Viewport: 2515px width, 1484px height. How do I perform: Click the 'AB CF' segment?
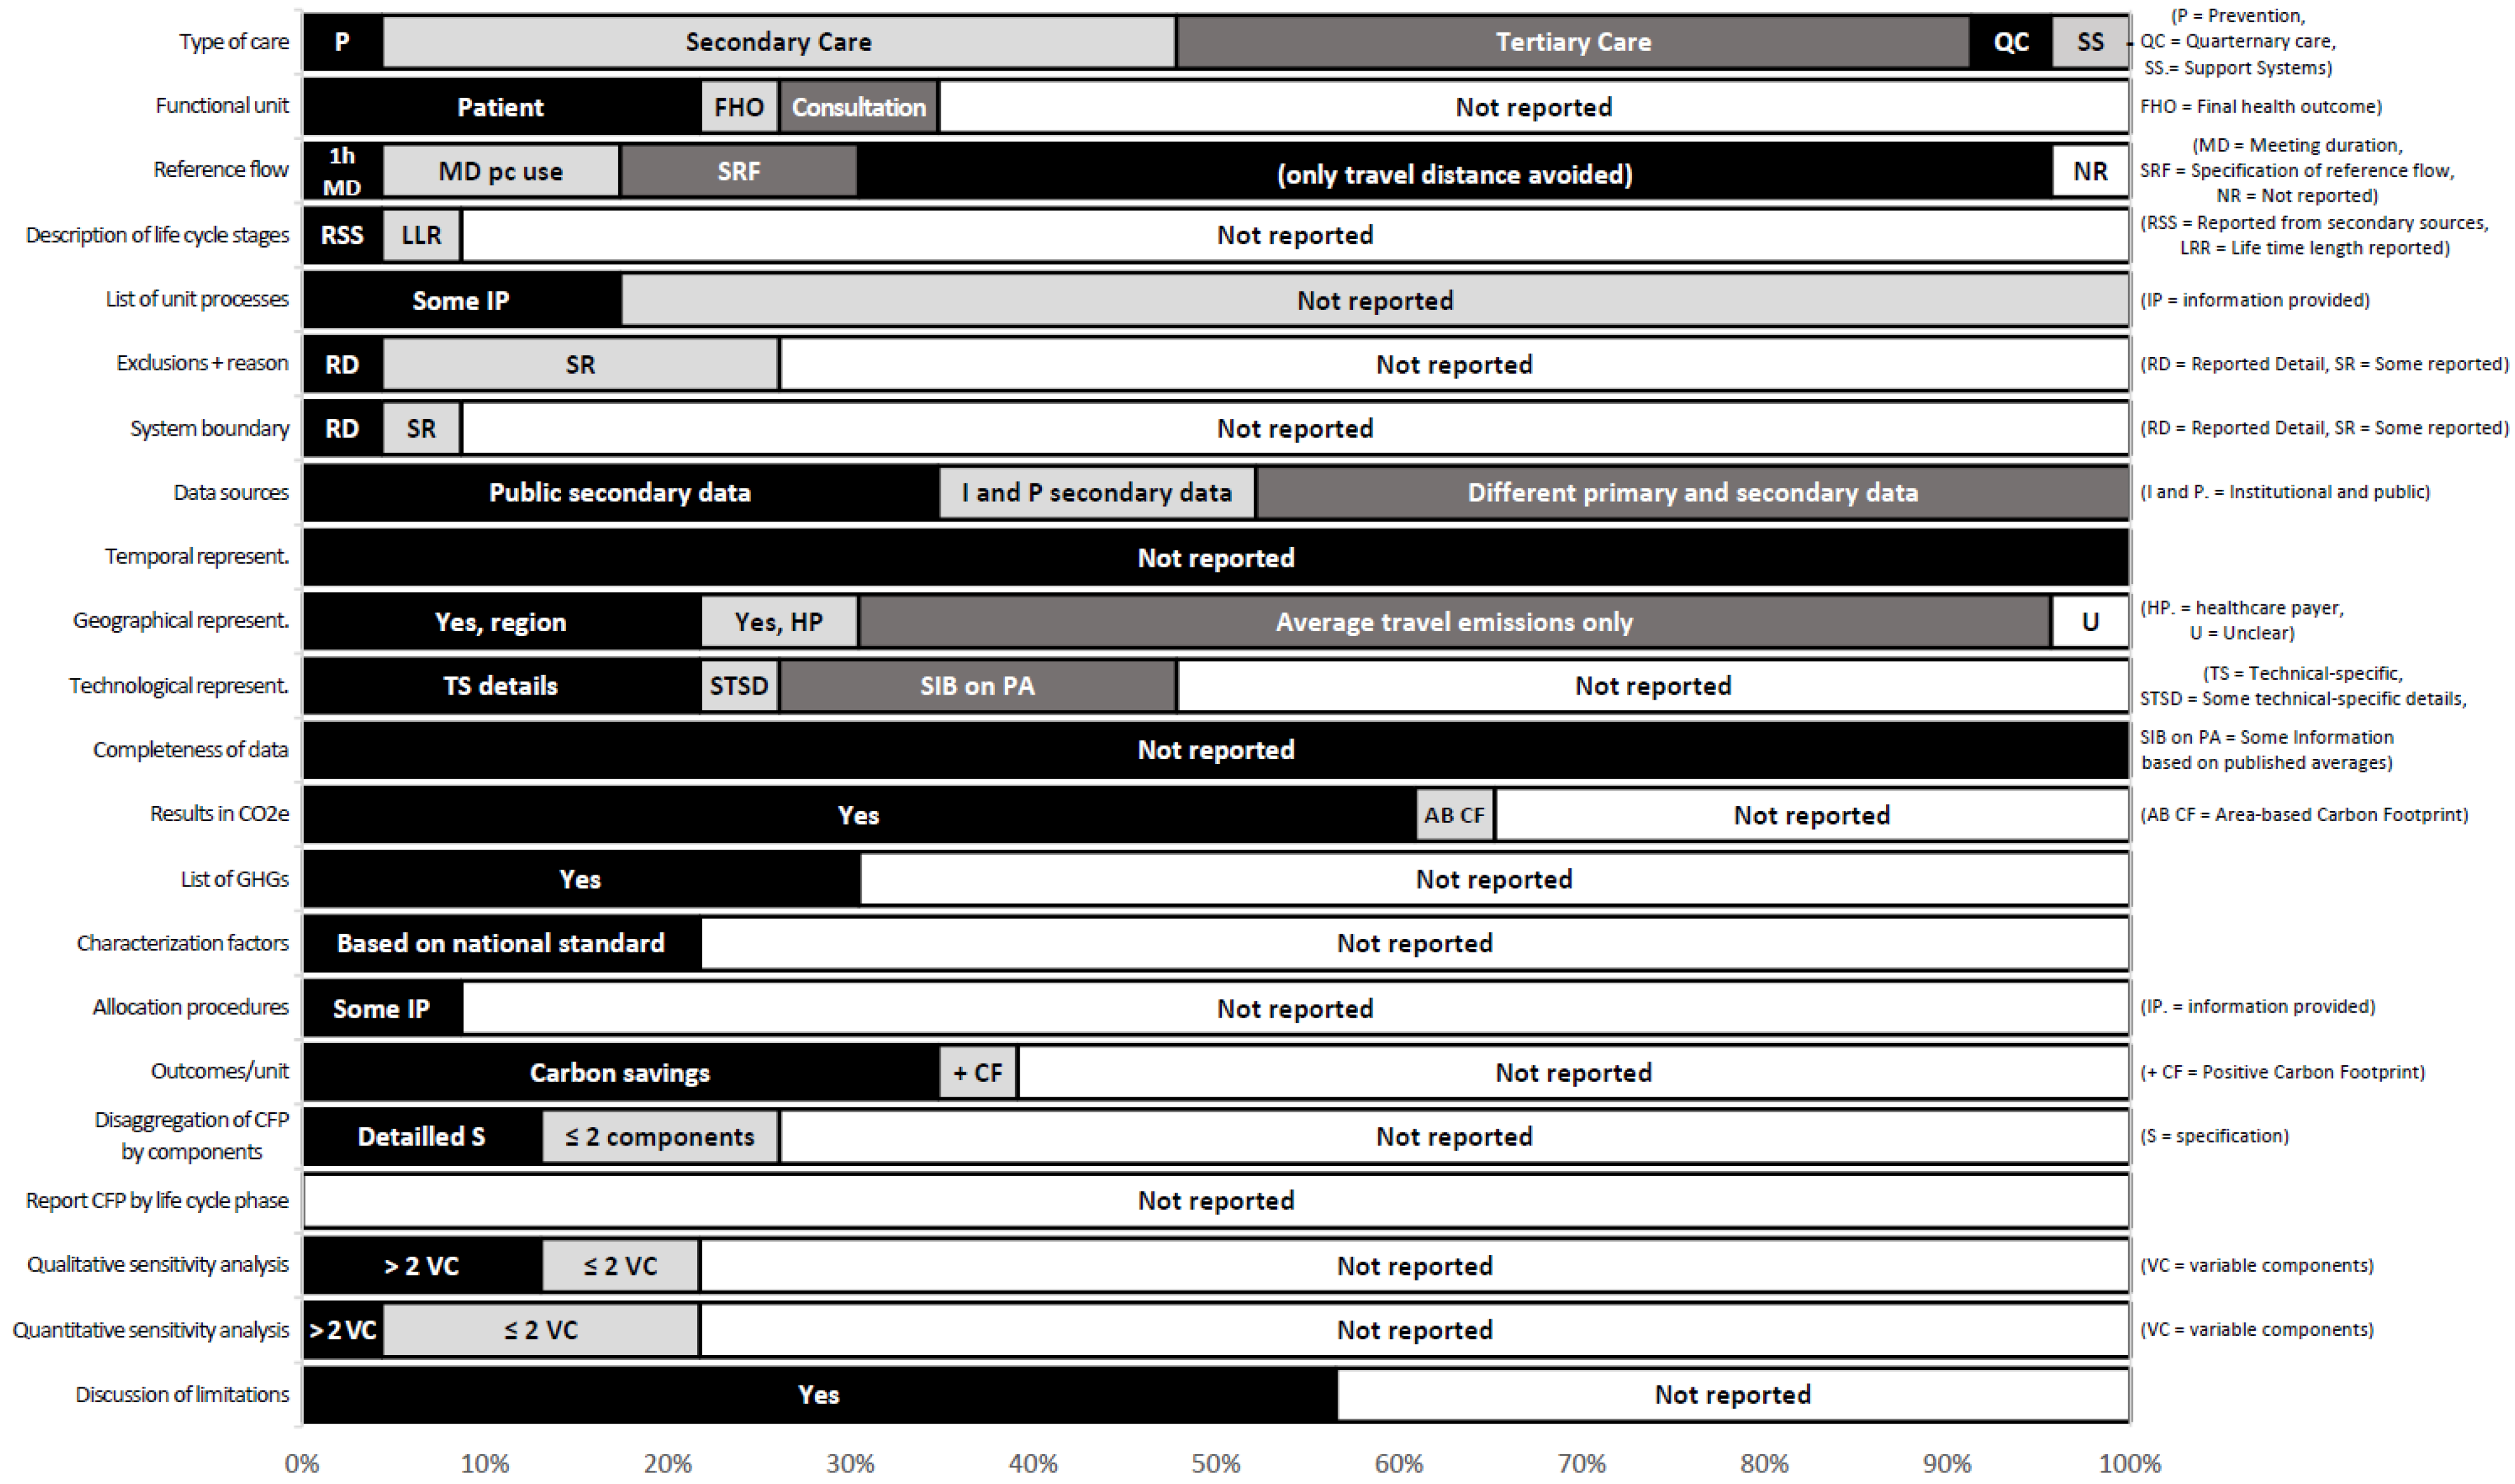[x=1455, y=814]
